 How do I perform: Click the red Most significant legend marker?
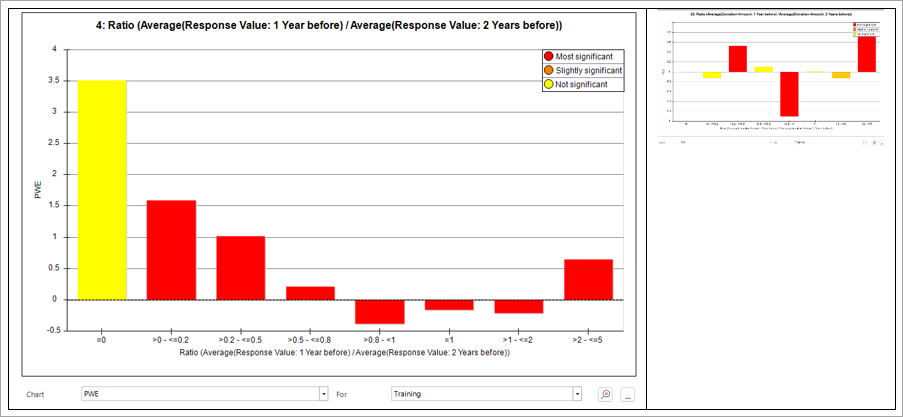click(x=548, y=56)
